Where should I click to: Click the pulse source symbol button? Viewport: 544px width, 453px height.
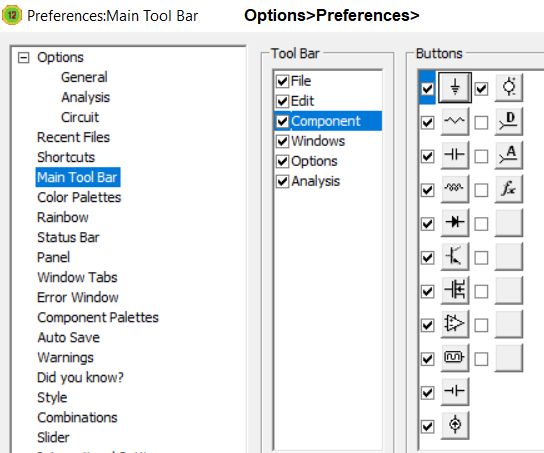(455, 357)
